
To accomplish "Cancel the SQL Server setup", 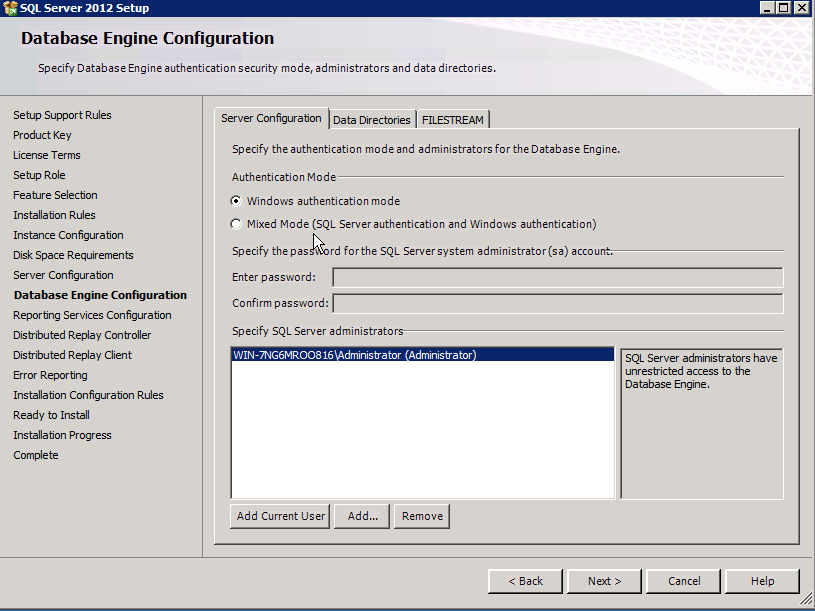I will pyautogui.click(x=683, y=581).
